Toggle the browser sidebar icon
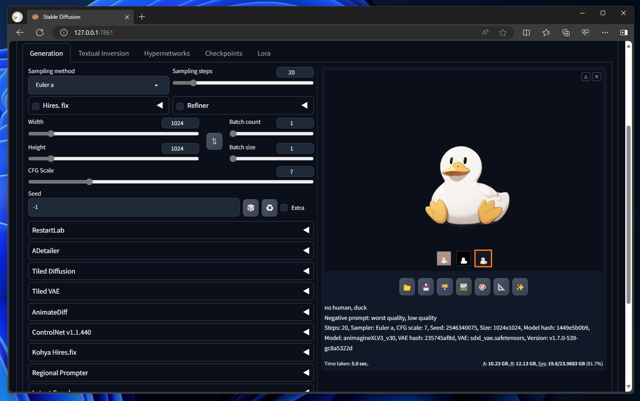 (624, 33)
